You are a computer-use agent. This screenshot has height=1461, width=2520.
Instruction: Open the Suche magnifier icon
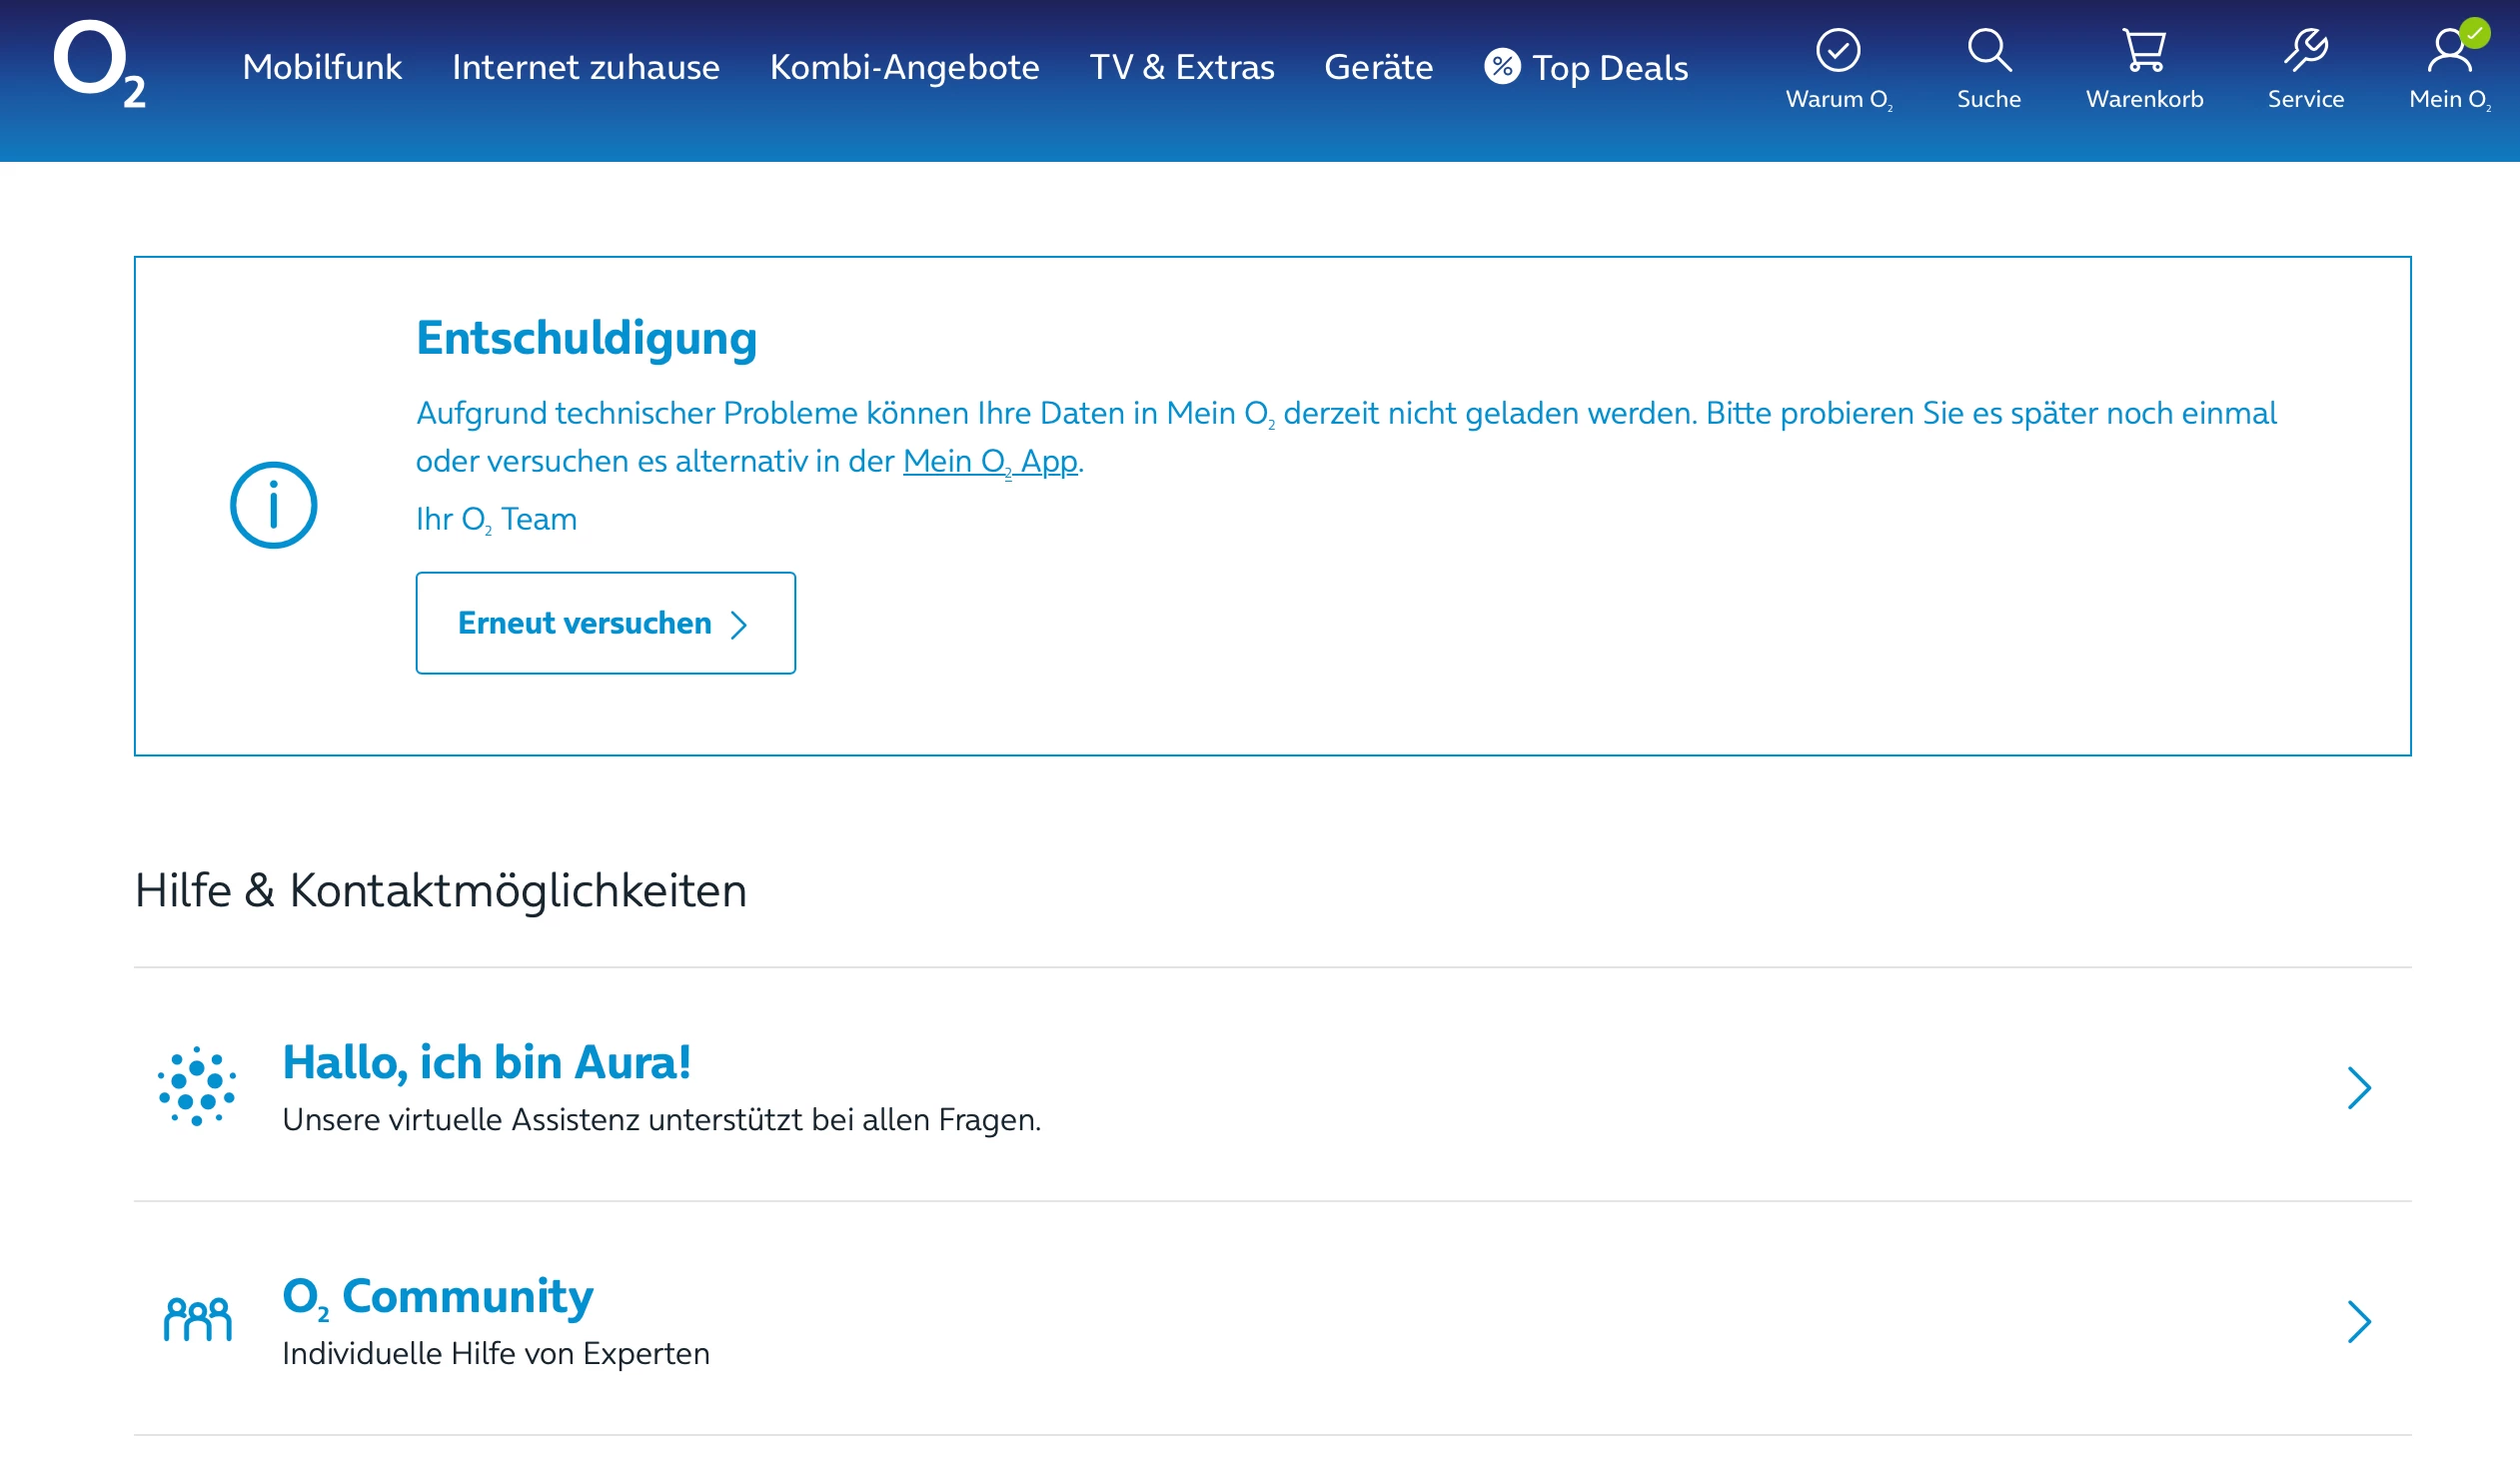[1988, 50]
